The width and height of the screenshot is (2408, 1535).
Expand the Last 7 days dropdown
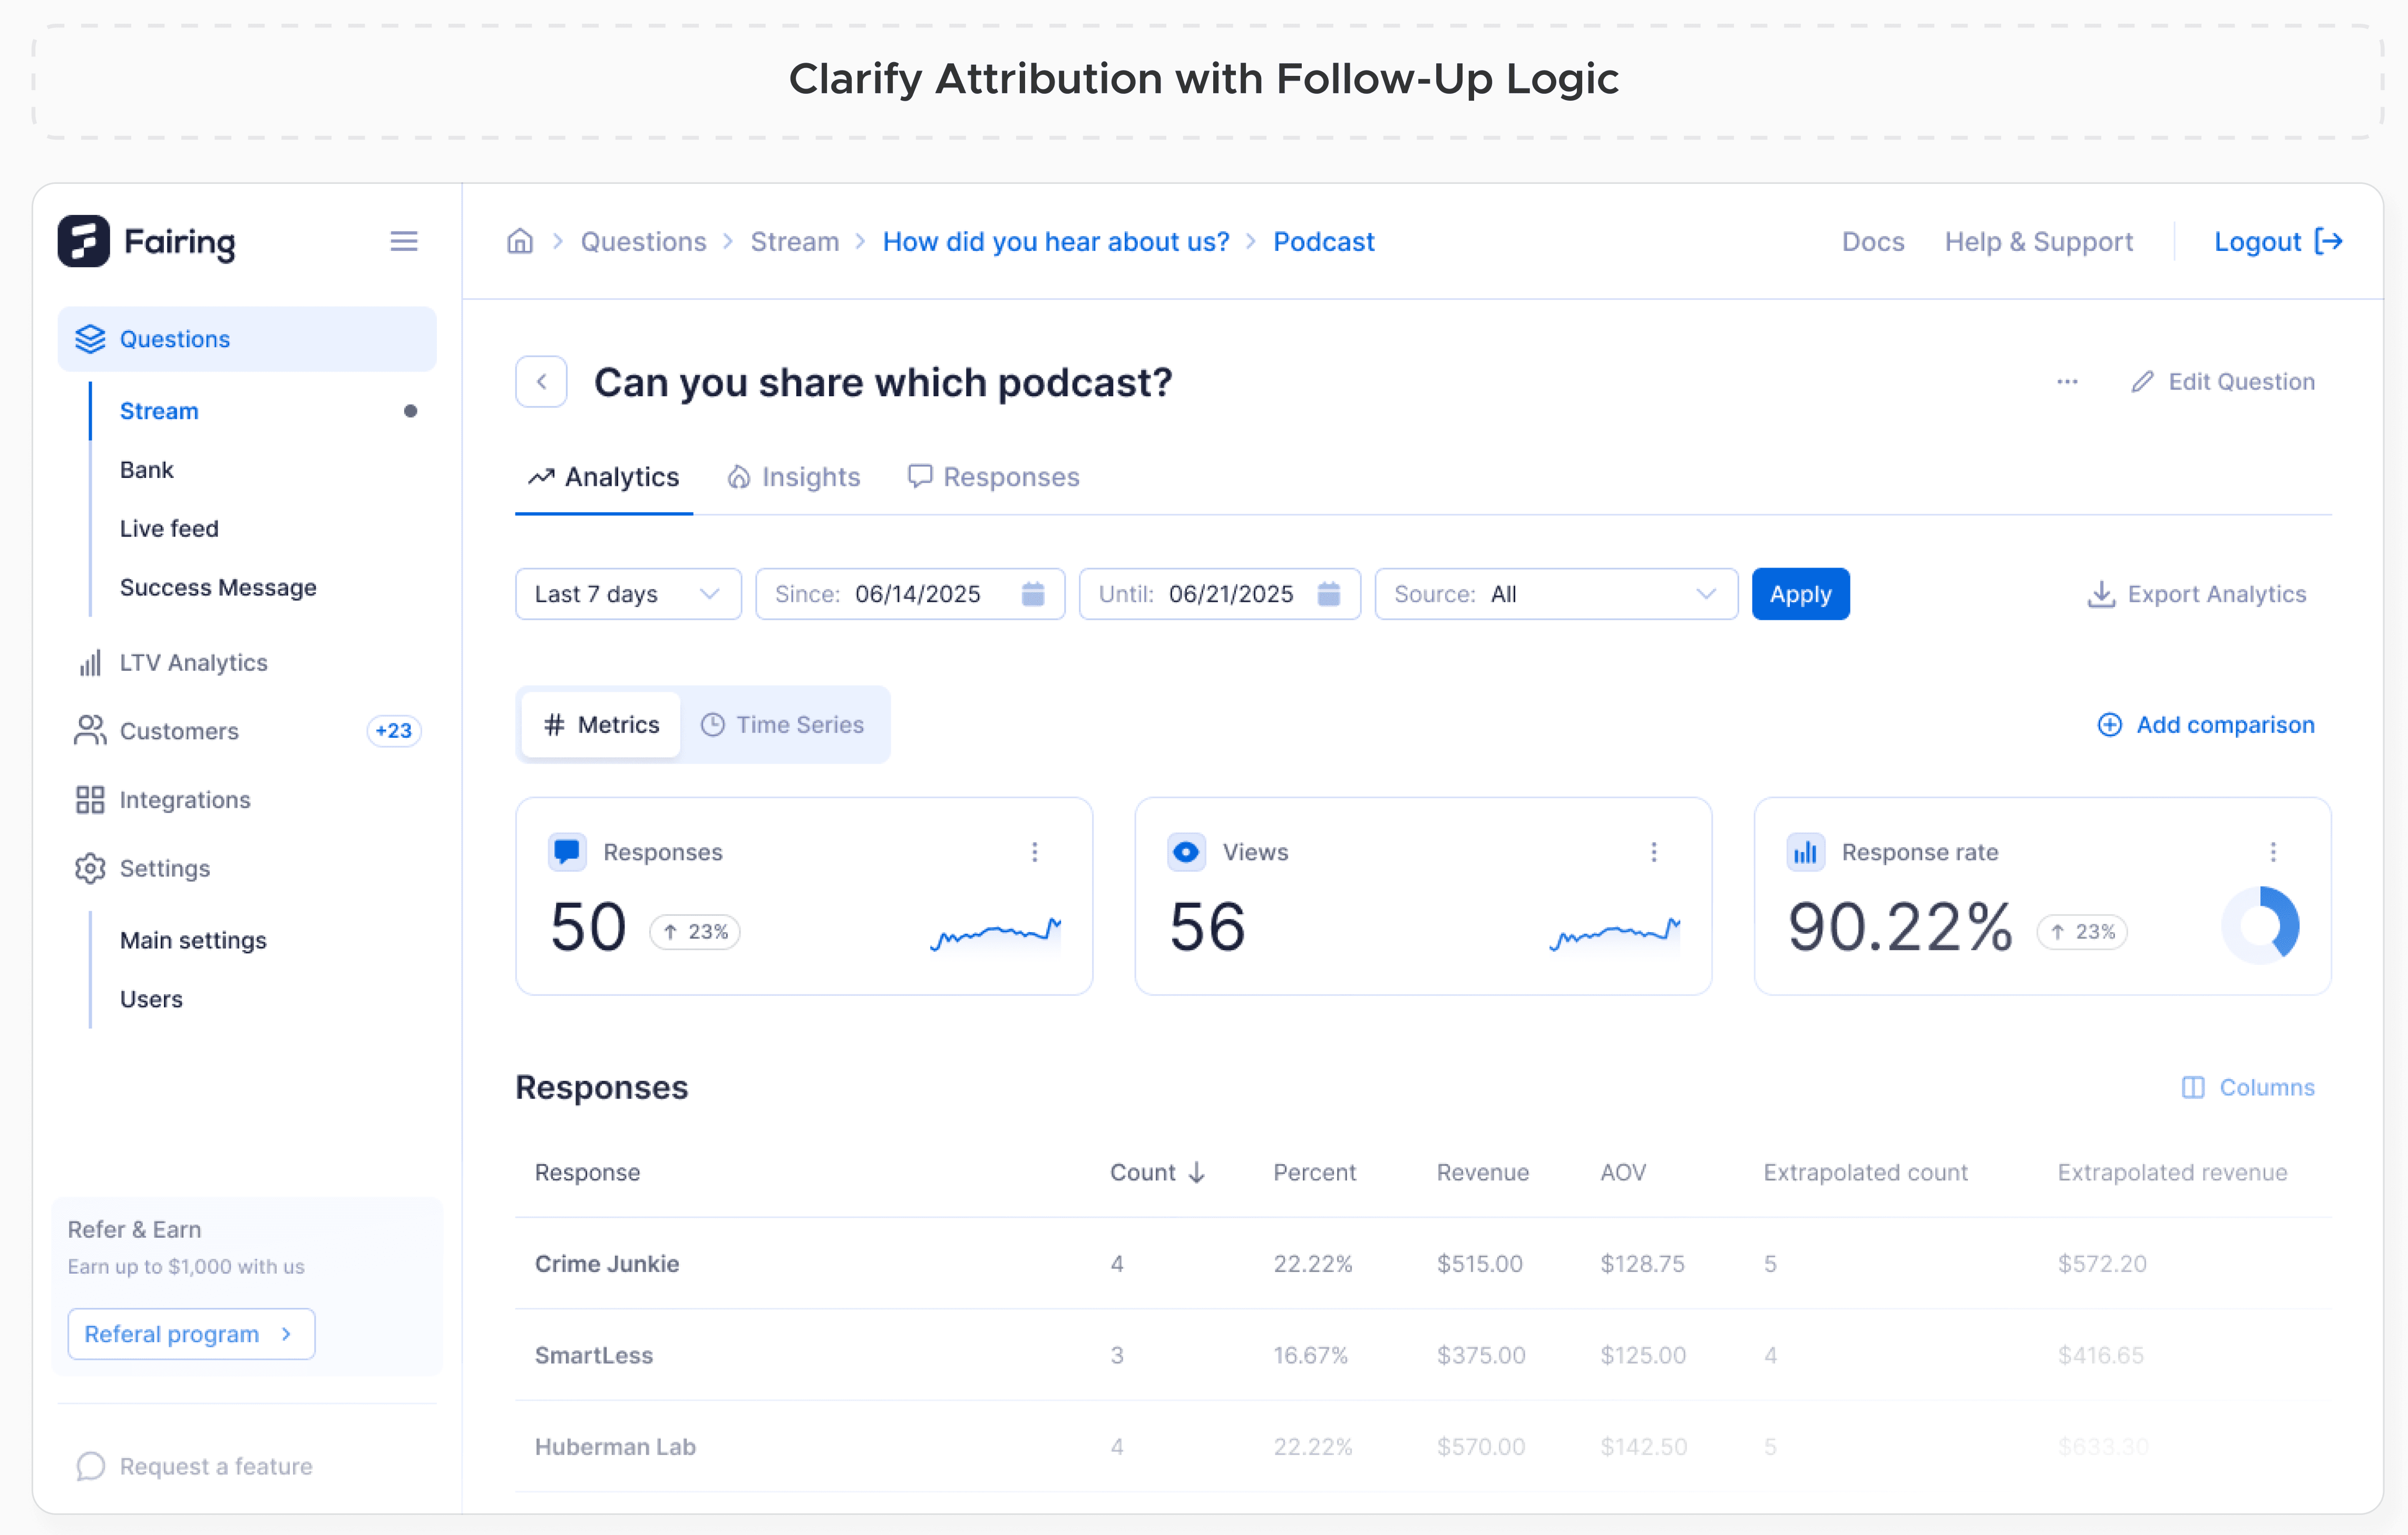pyautogui.click(x=627, y=594)
